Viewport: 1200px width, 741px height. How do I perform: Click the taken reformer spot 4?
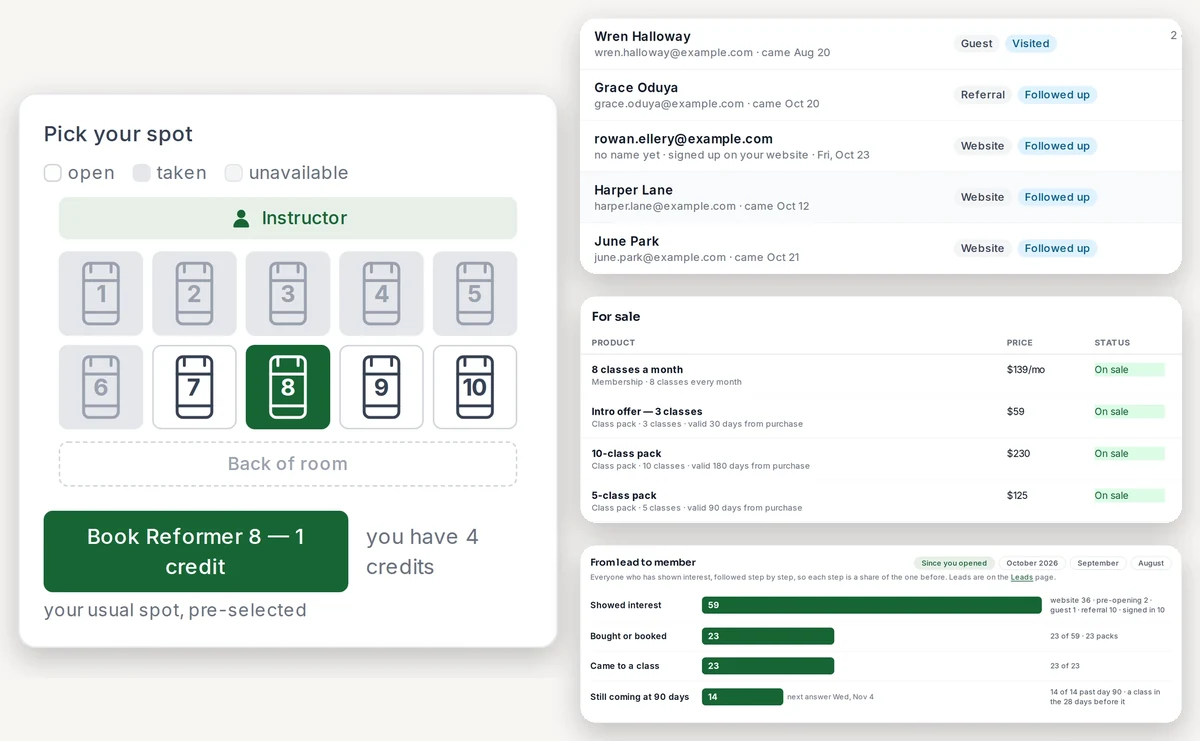click(381, 293)
